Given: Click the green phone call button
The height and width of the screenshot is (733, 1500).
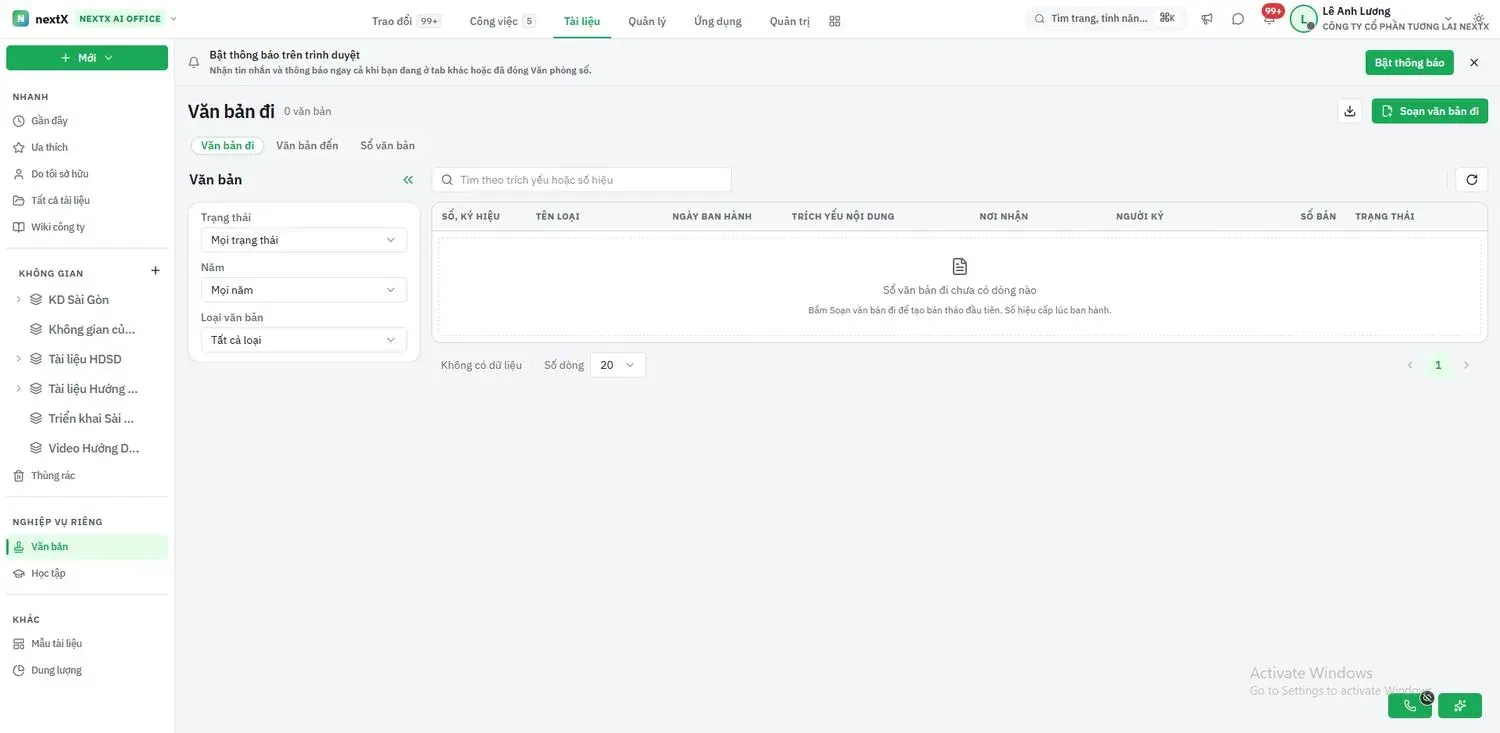Looking at the screenshot, I should (x=1410, y=706).
